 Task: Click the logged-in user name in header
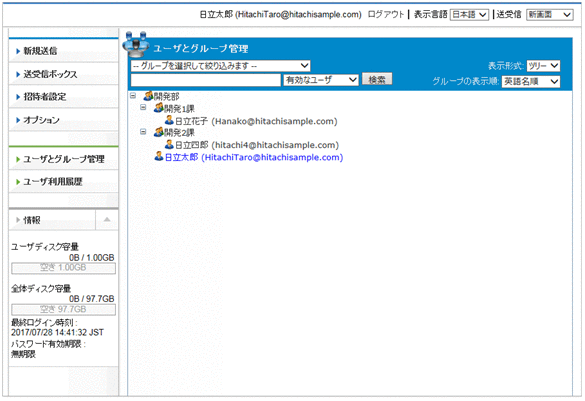click(x=281, y=15)
